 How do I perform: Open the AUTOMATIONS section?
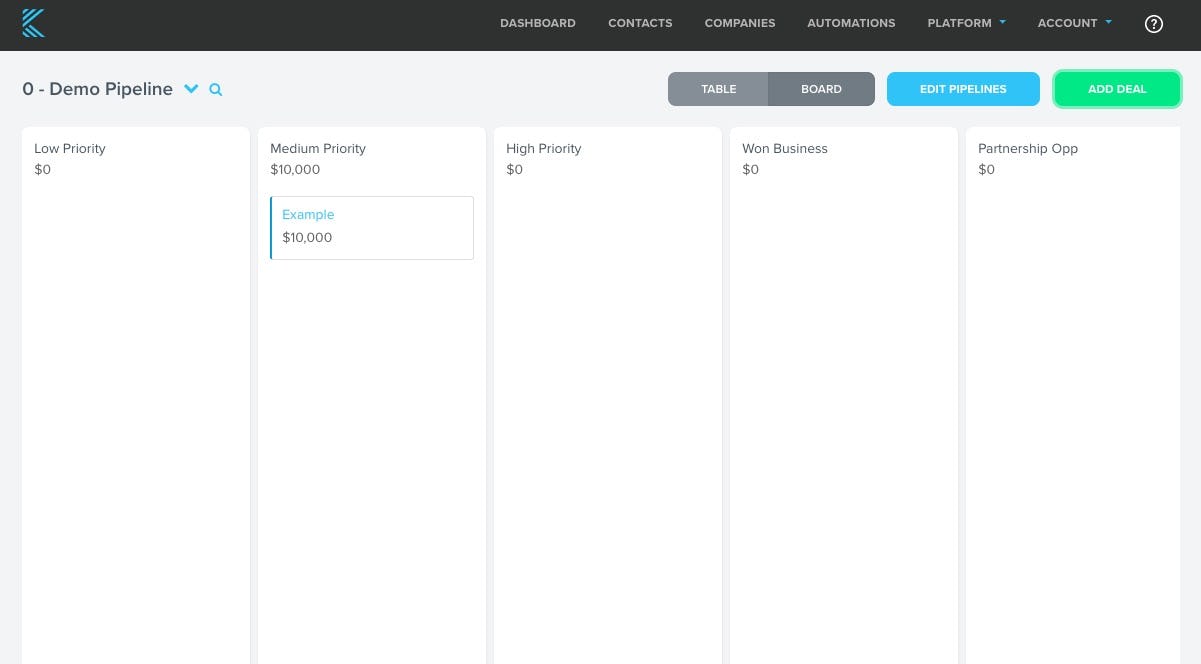click(x=851, y=23)
